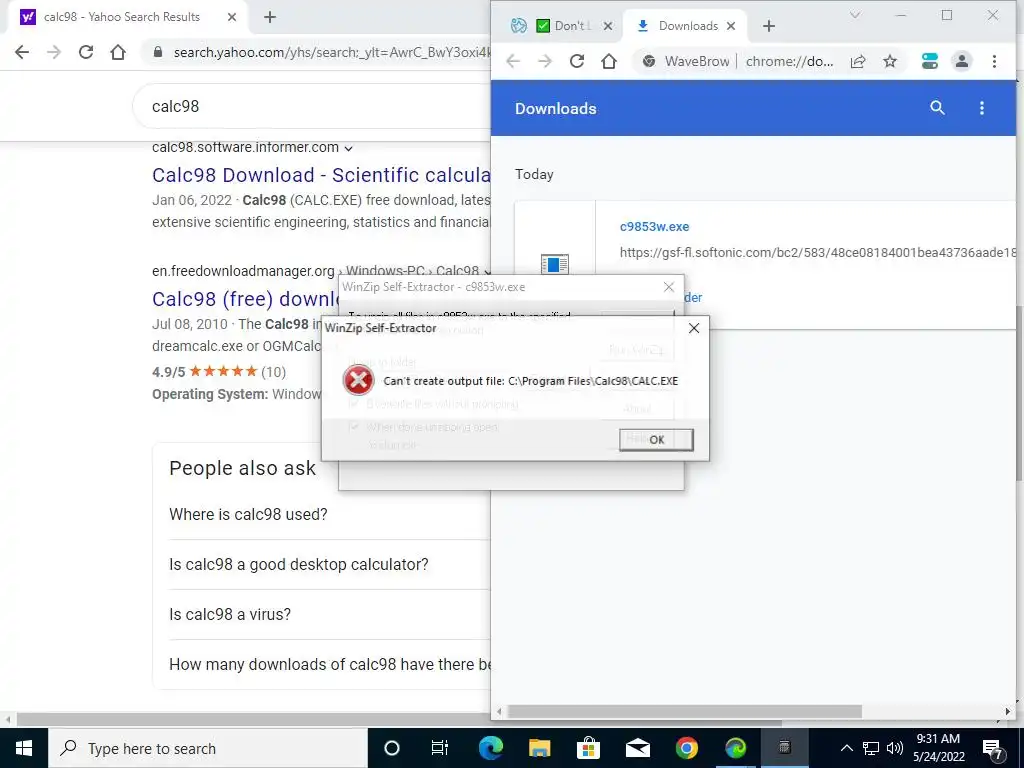Go forward in WaveBrowser window
The width and height of the screenshot is (1024, 768).
545,61
